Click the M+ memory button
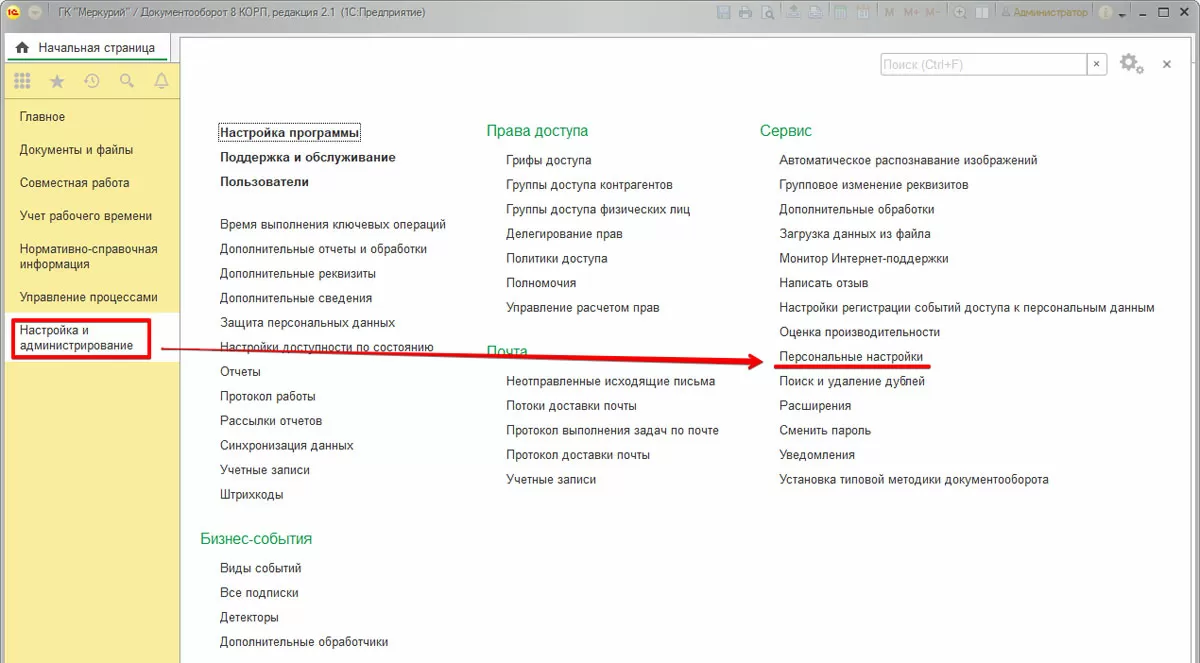Viewport: 1200px width, 663px height. 911,13
